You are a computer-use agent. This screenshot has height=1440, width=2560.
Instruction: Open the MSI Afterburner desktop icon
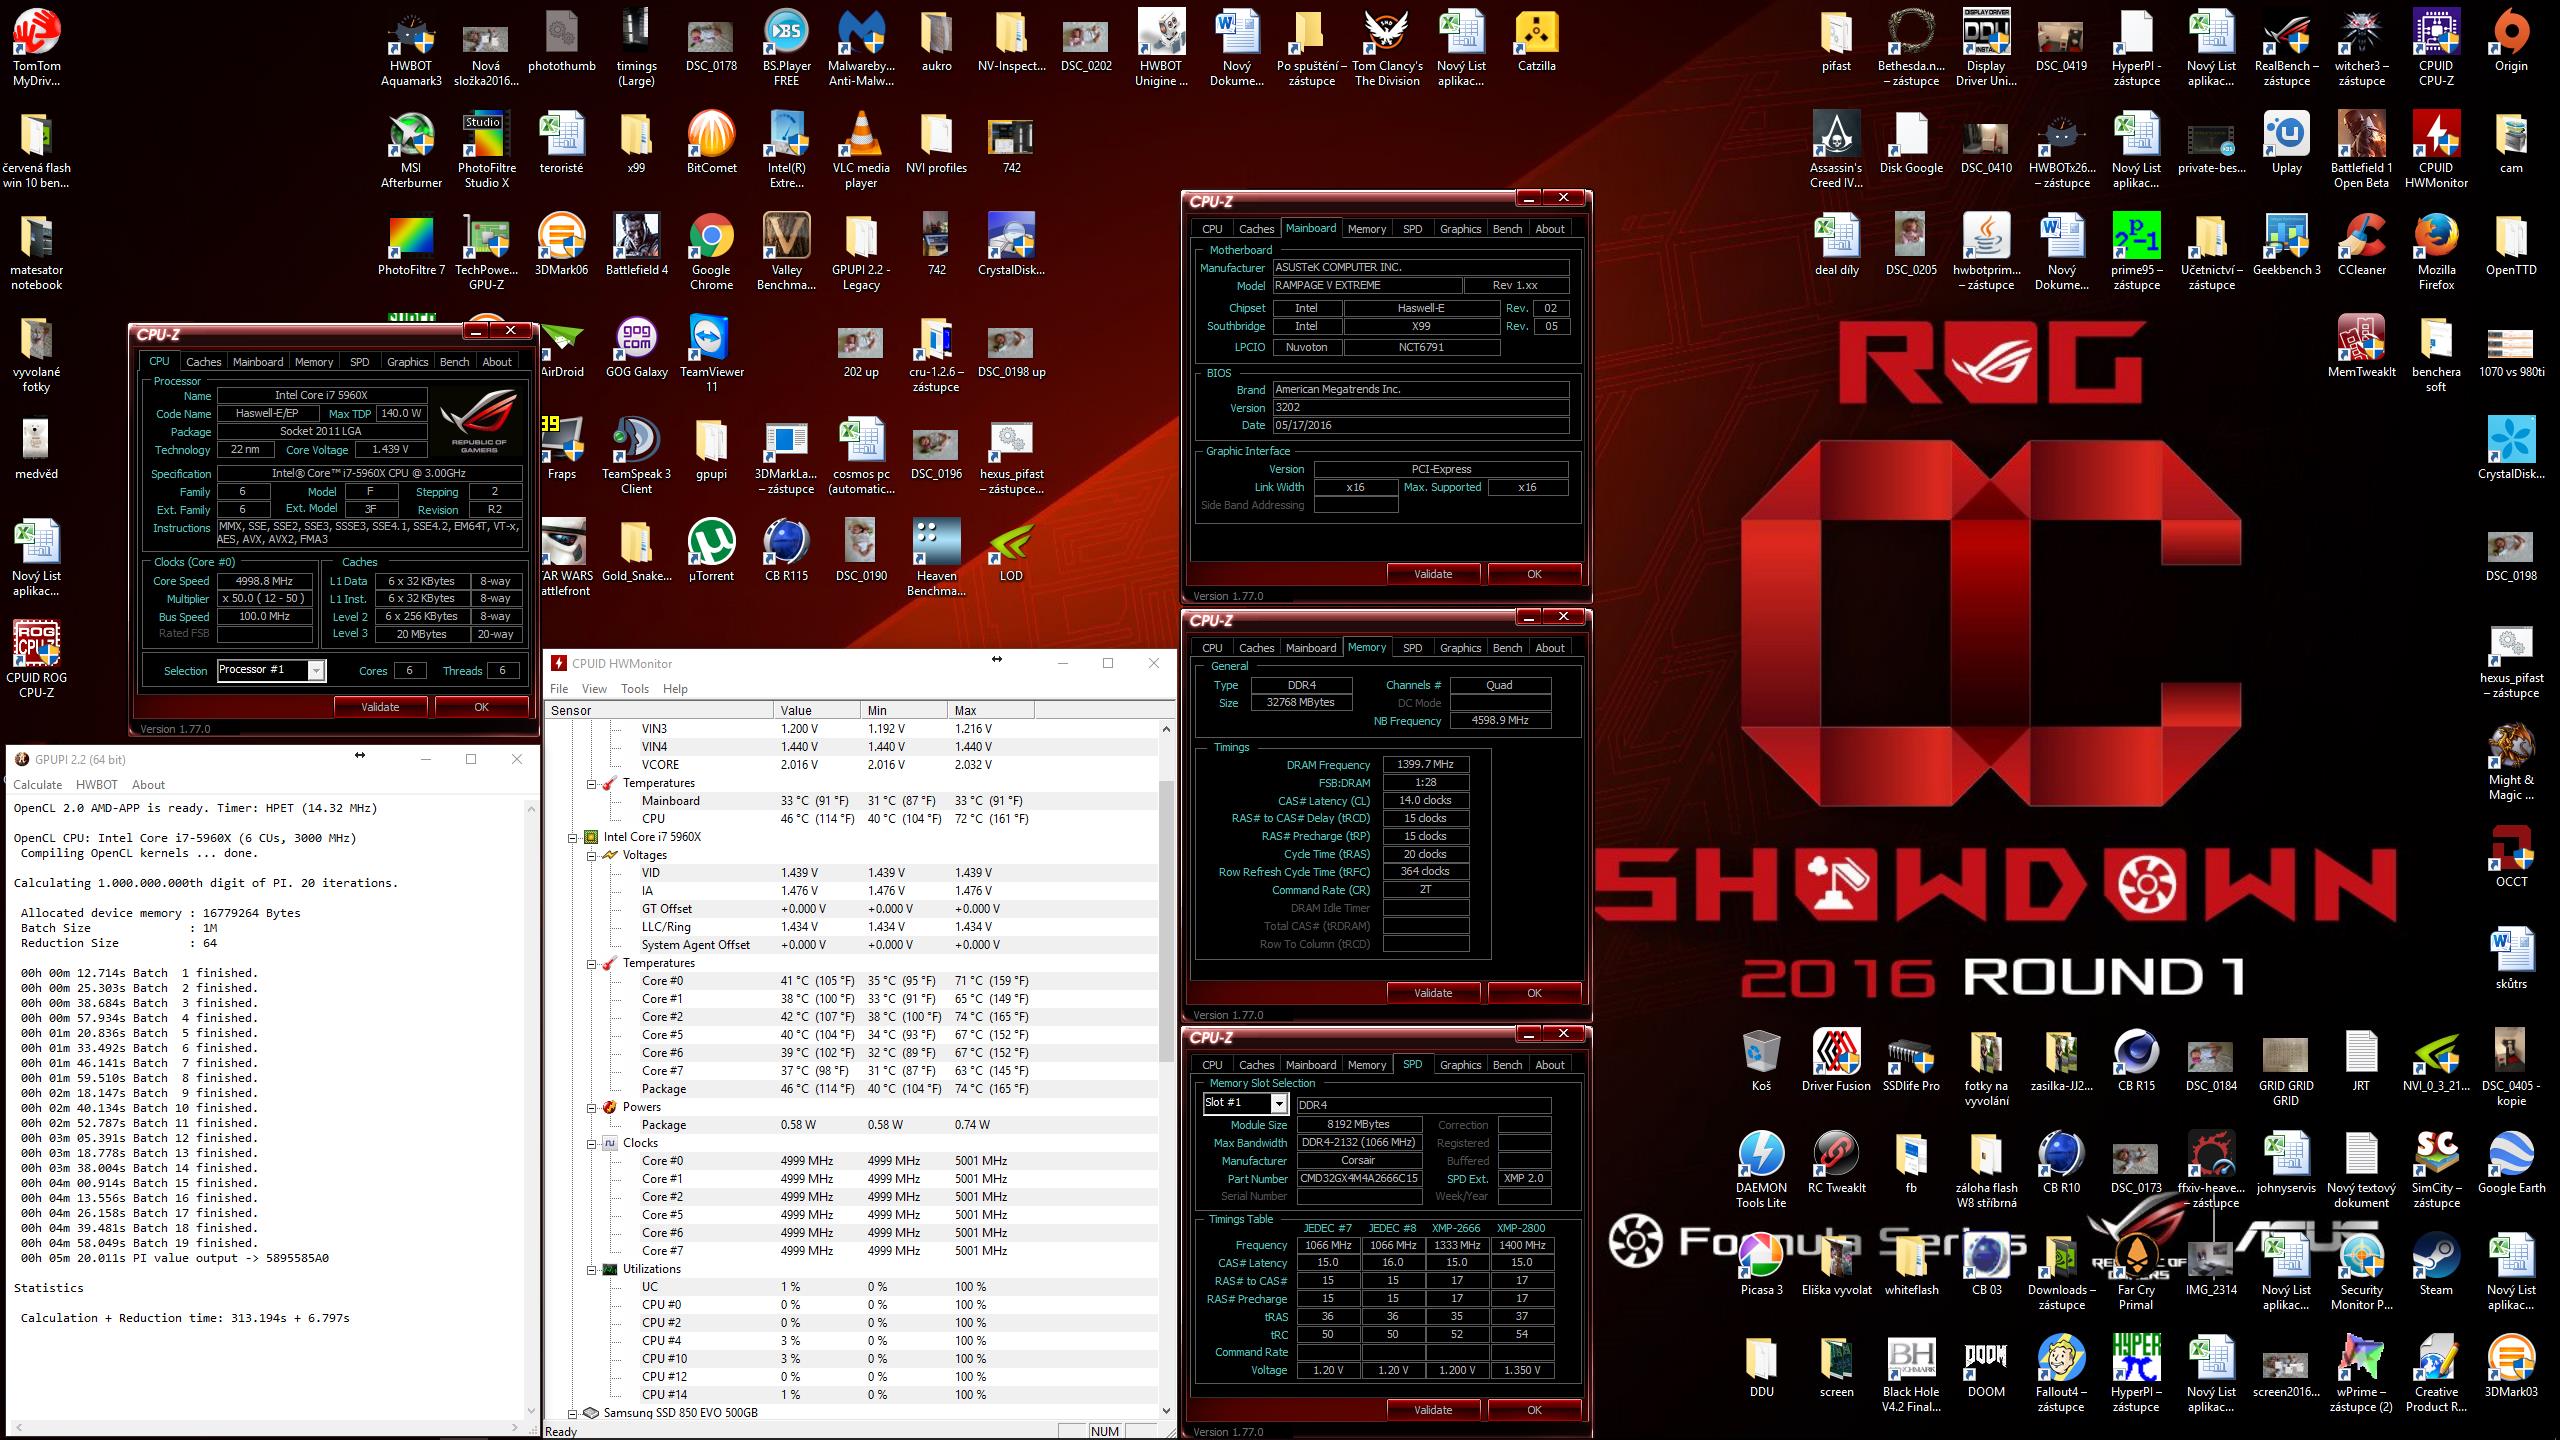pos(411,150)
